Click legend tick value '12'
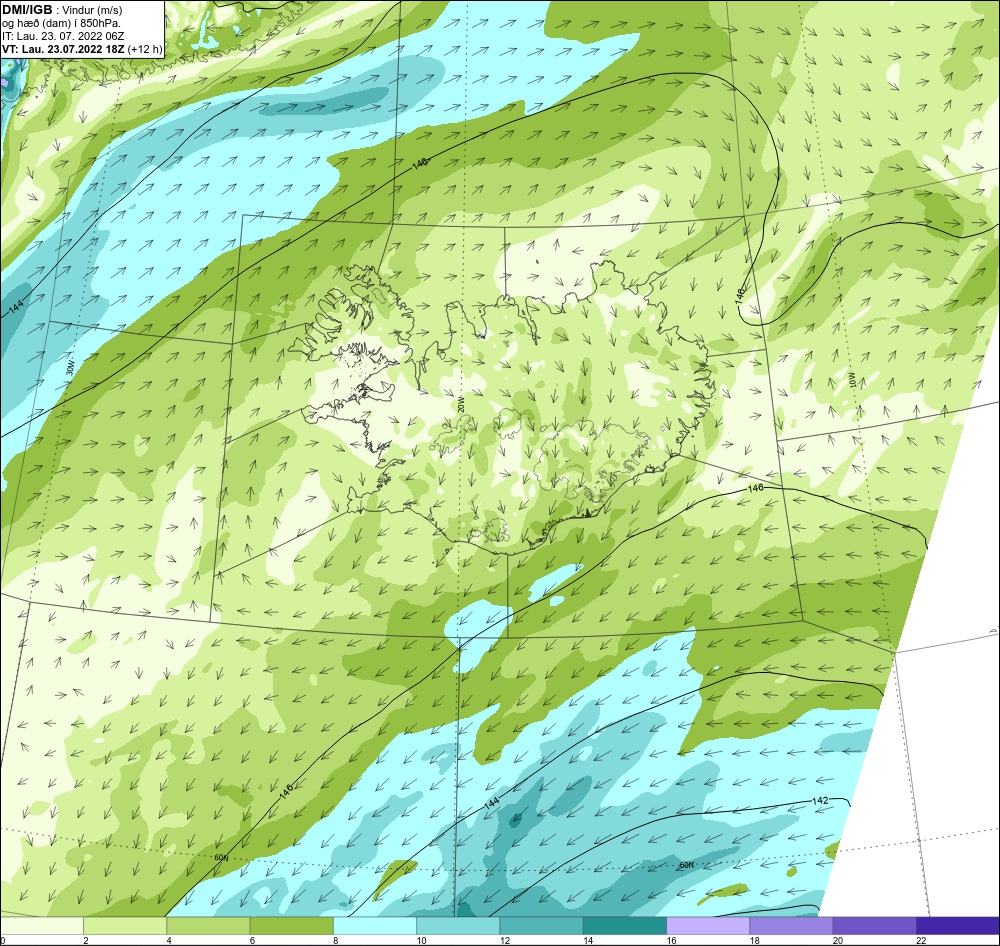This screenshot has height=946, width=1000. [x=505, y=940]
